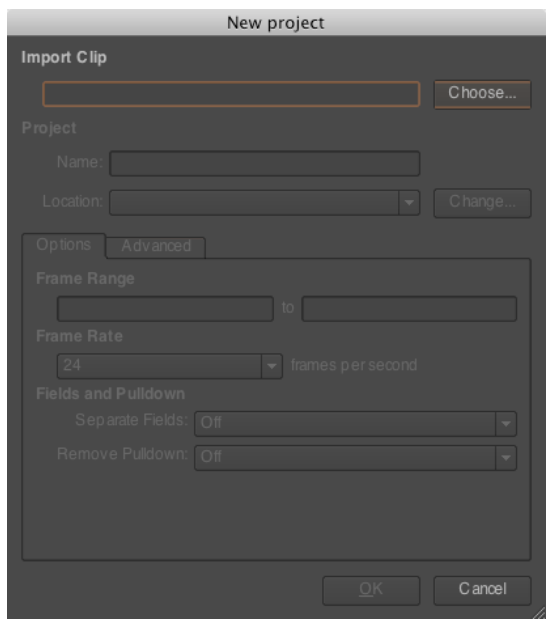Click the project Name text field
This screenshot has height=624, width=556.
click(265, 163)
